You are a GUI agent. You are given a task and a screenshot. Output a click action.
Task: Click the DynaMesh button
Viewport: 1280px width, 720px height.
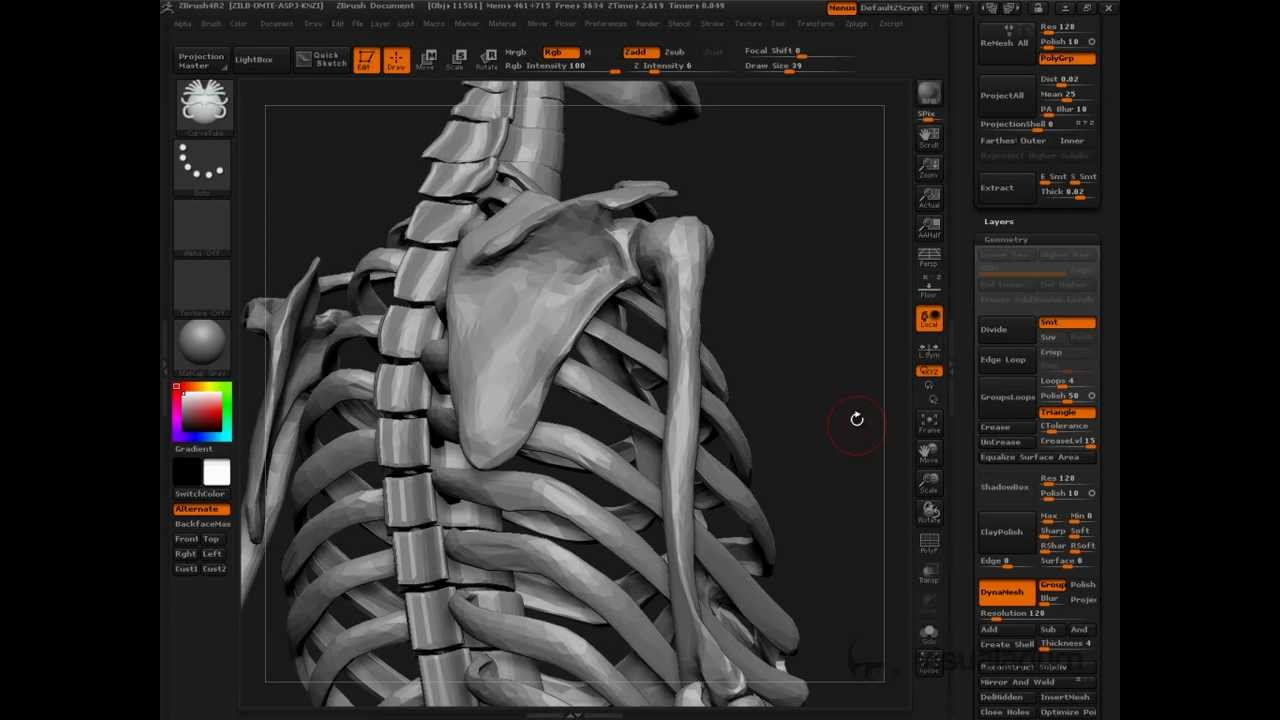pyautogui.click(x=1007, y=592)
